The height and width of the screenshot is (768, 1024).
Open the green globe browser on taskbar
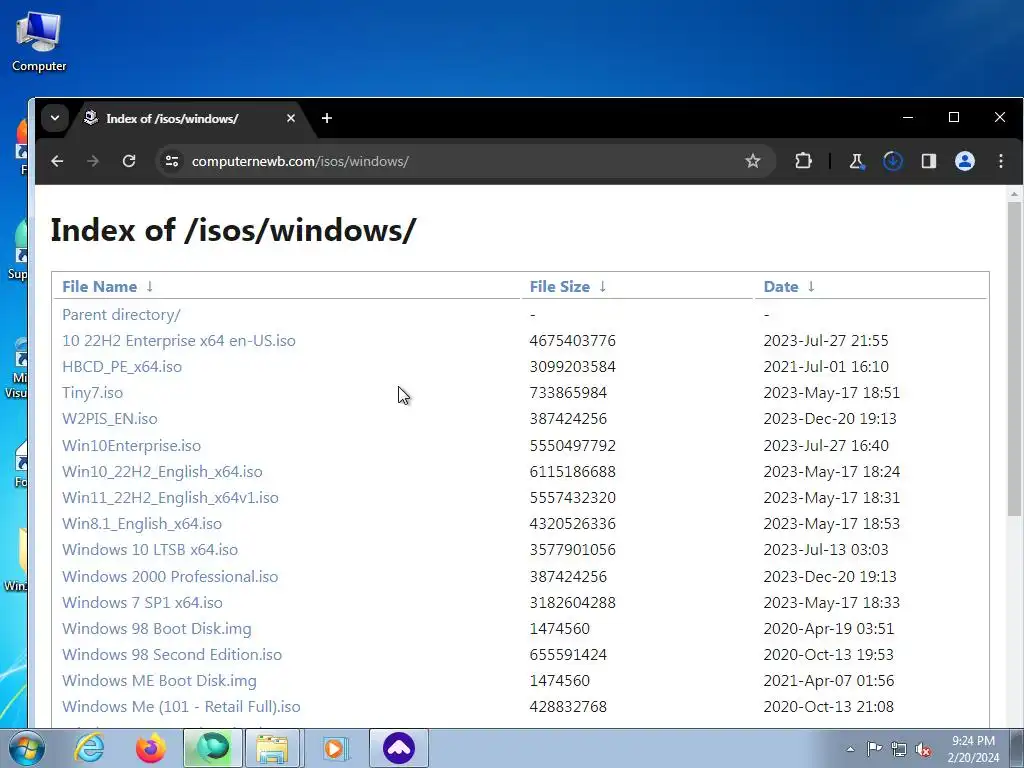coord(213,748)
